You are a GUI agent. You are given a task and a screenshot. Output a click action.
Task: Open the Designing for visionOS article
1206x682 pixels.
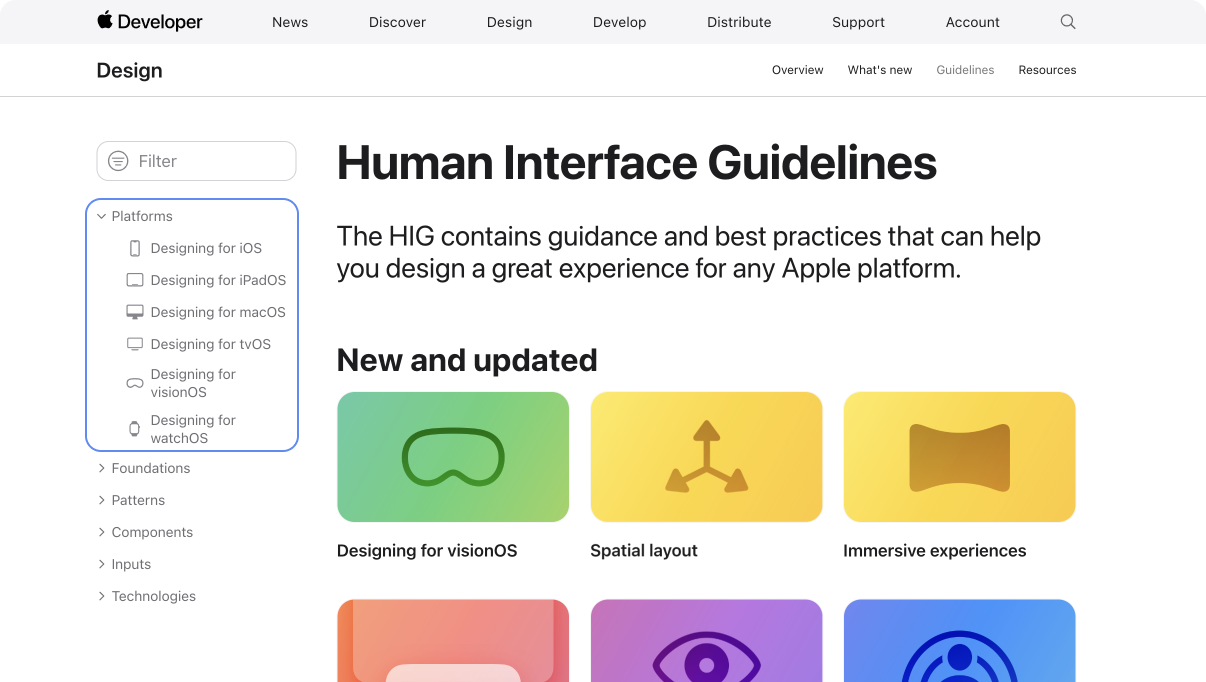tap(453, 457)
